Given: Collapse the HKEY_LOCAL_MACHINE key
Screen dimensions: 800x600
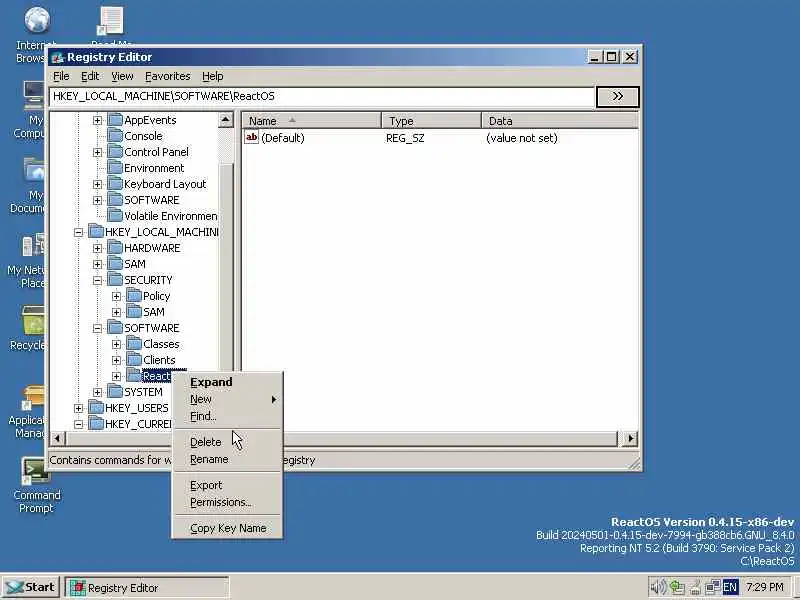Looking at the screenshot, I should pyautogui.click(x=78, y=232).
